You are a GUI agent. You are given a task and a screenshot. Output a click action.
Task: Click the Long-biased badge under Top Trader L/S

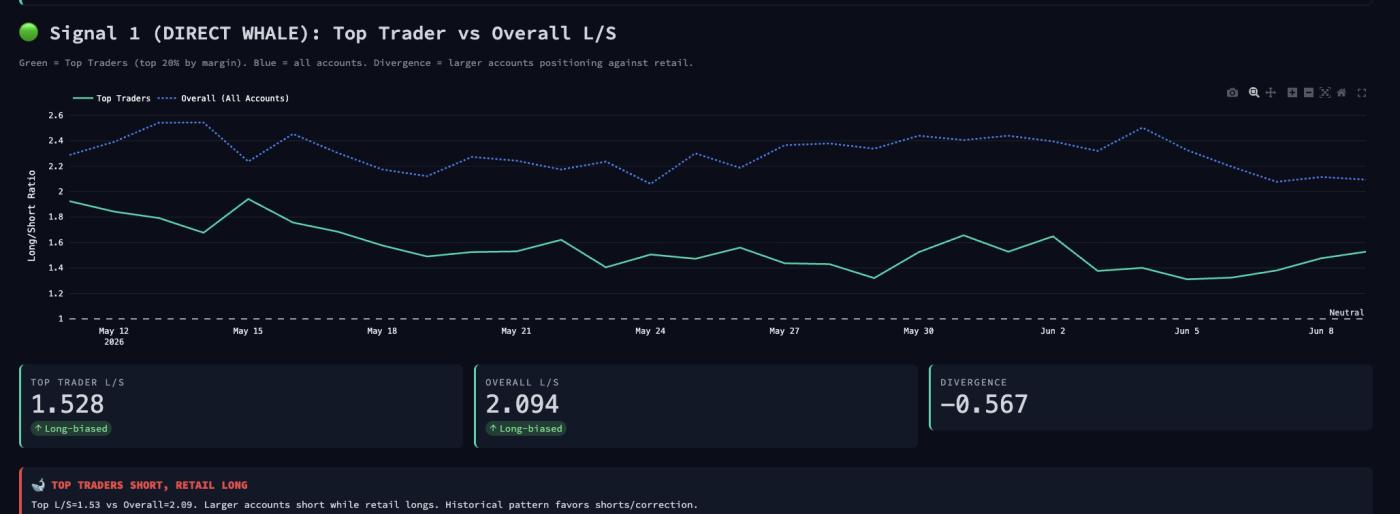click(x=70, y=428)
